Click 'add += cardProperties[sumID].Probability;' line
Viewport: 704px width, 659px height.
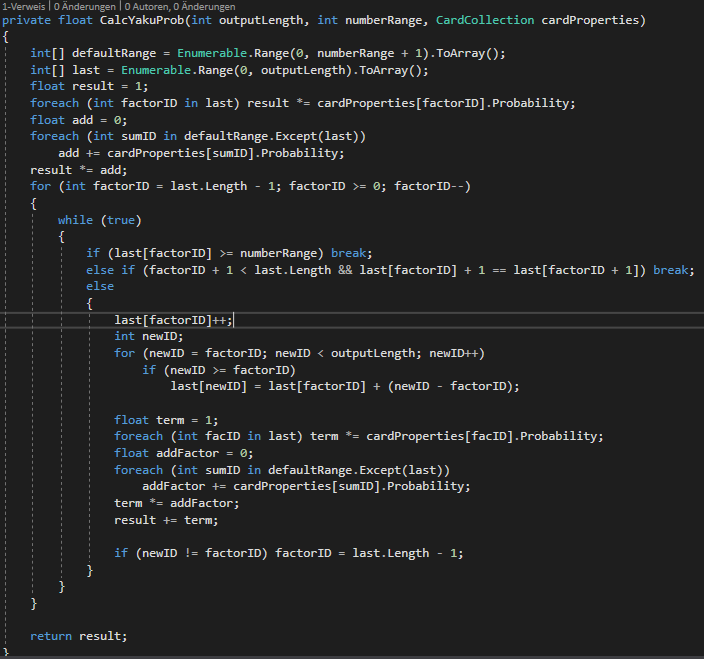click(x=201, y=153)
